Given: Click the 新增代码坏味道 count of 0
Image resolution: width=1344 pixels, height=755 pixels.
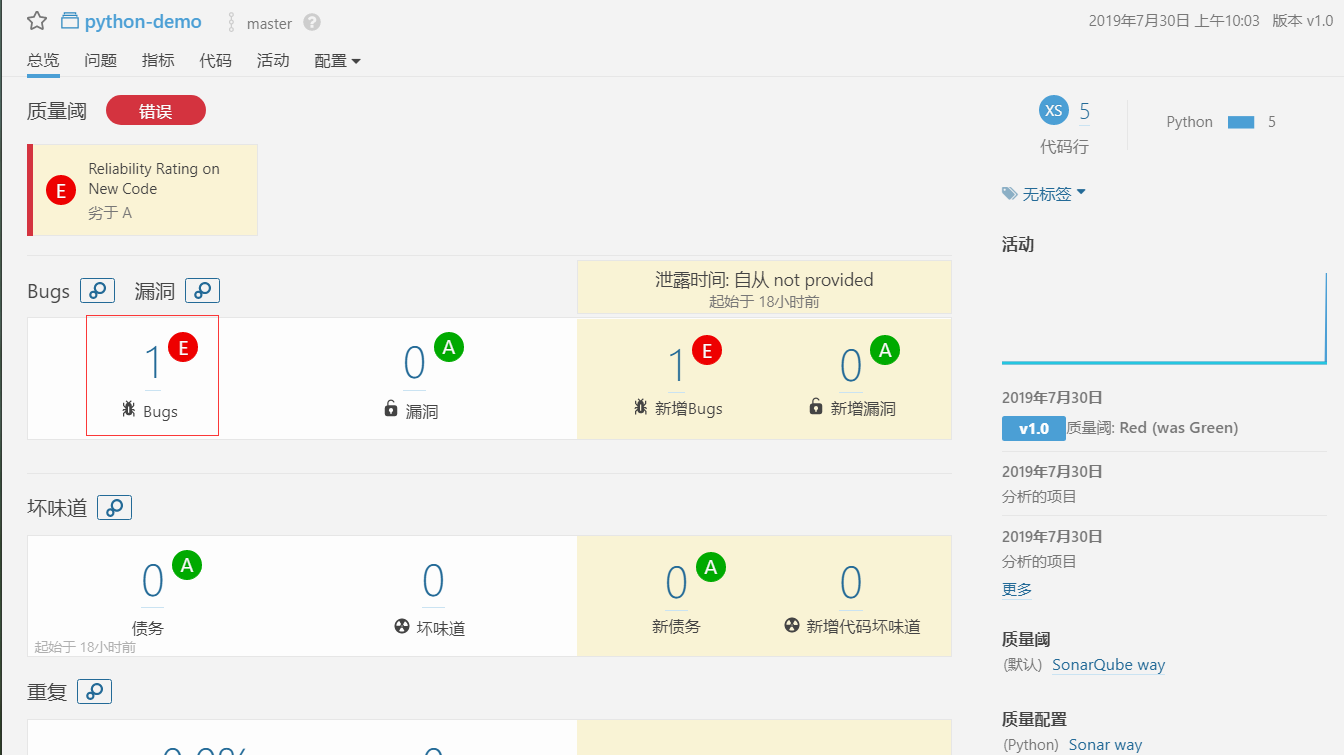Looking at the screenshot, I should (851, 583).
